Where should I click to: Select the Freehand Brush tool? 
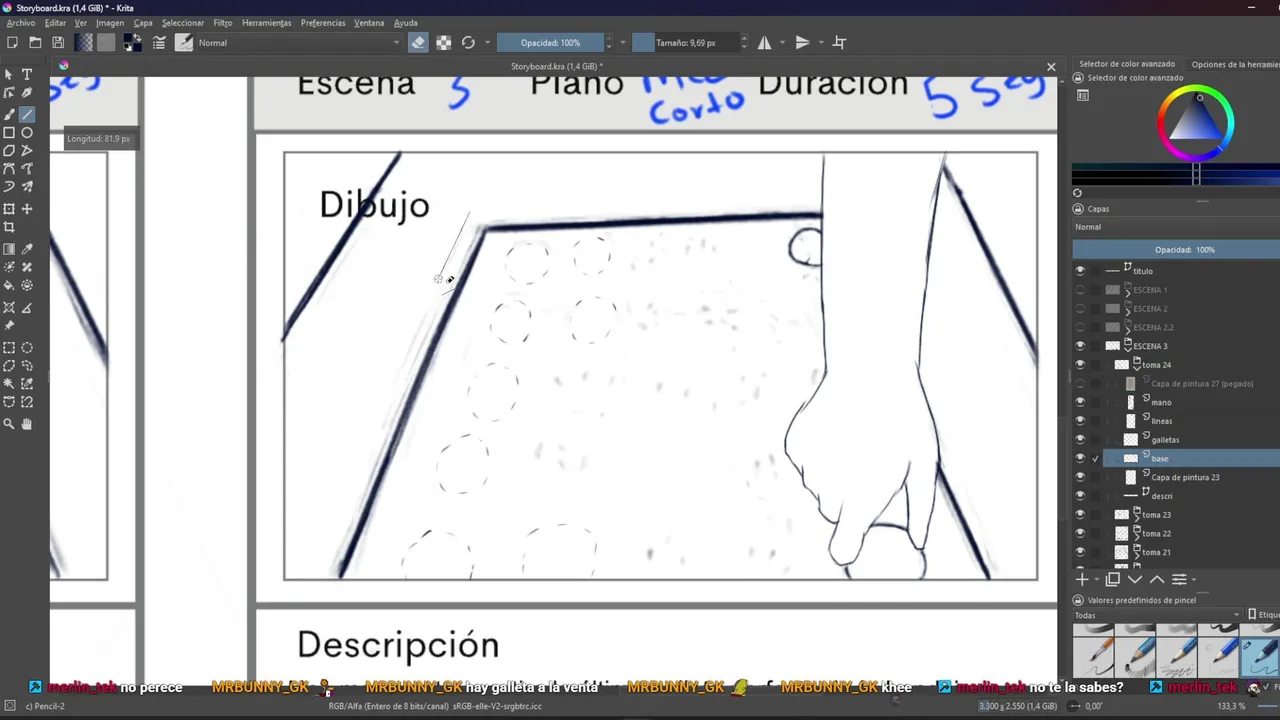click(x=9, y=114)
